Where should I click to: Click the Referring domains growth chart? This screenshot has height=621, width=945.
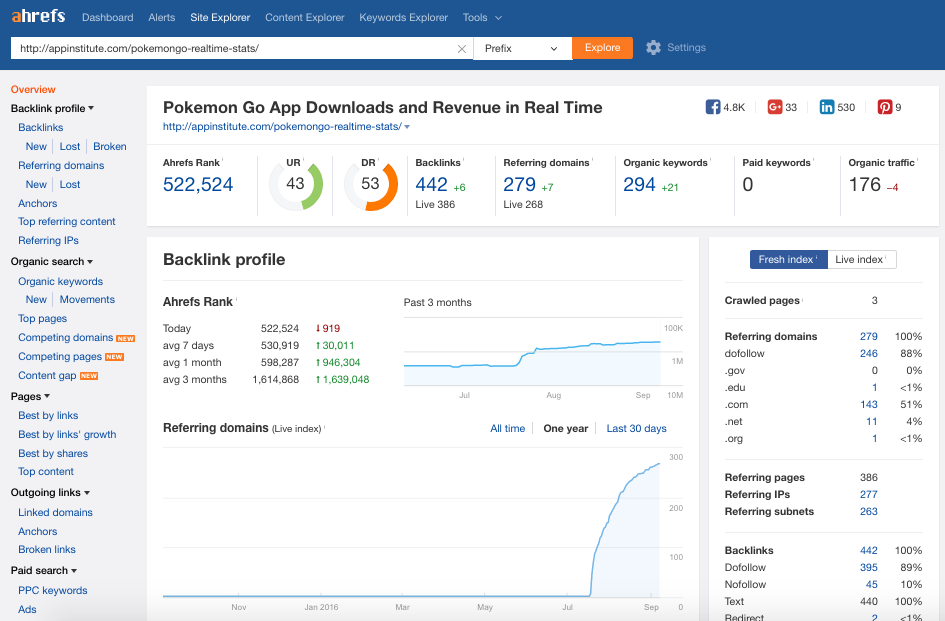pos(422,529)
